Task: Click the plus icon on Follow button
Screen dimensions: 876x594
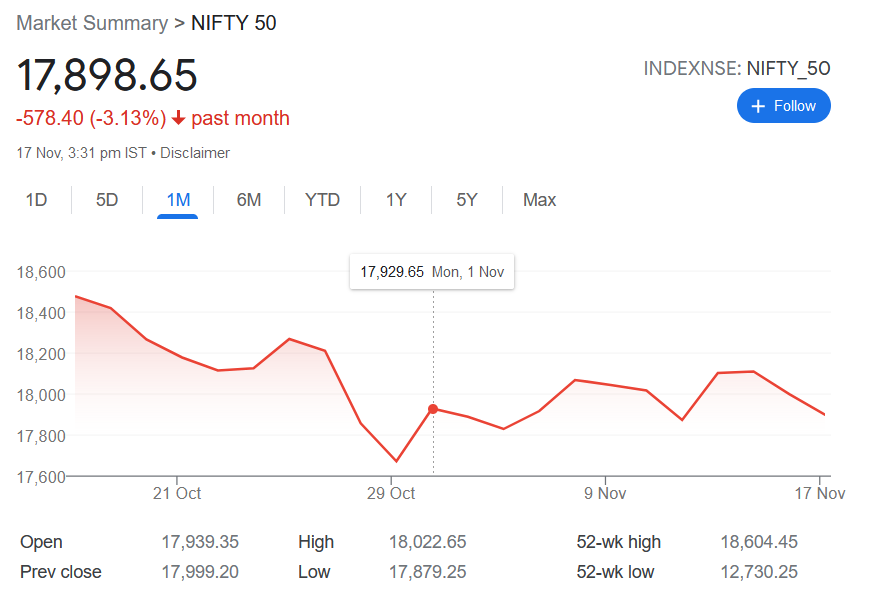Action: tap(758, 106)
